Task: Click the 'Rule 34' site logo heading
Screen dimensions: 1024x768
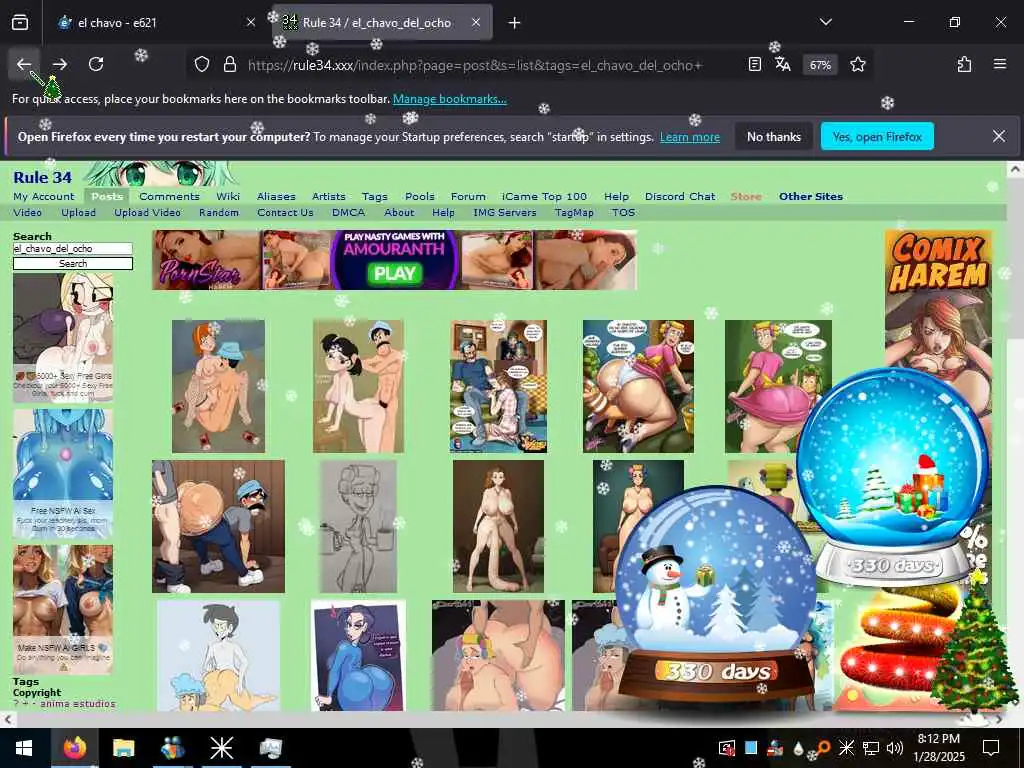Action: 42,178
